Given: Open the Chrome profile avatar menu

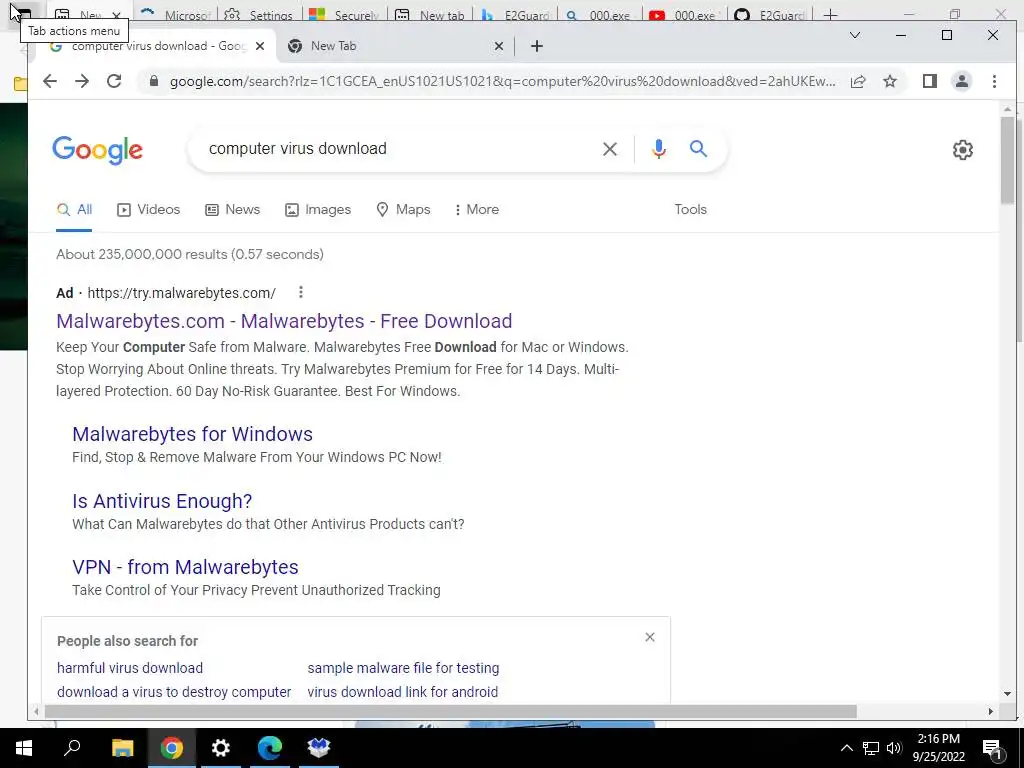Looking at the screenshot, I should [x=962, y=81].
